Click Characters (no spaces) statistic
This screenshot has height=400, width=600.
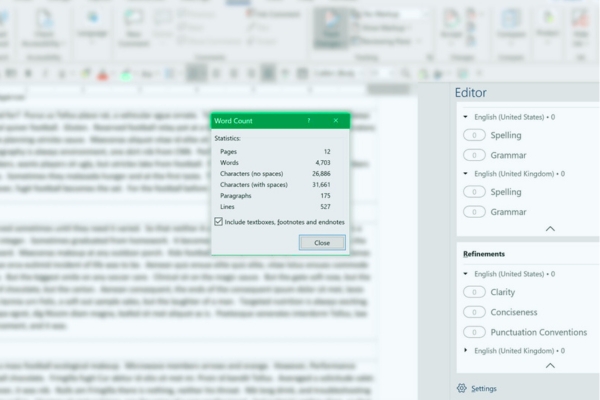(x=275, y=174)
